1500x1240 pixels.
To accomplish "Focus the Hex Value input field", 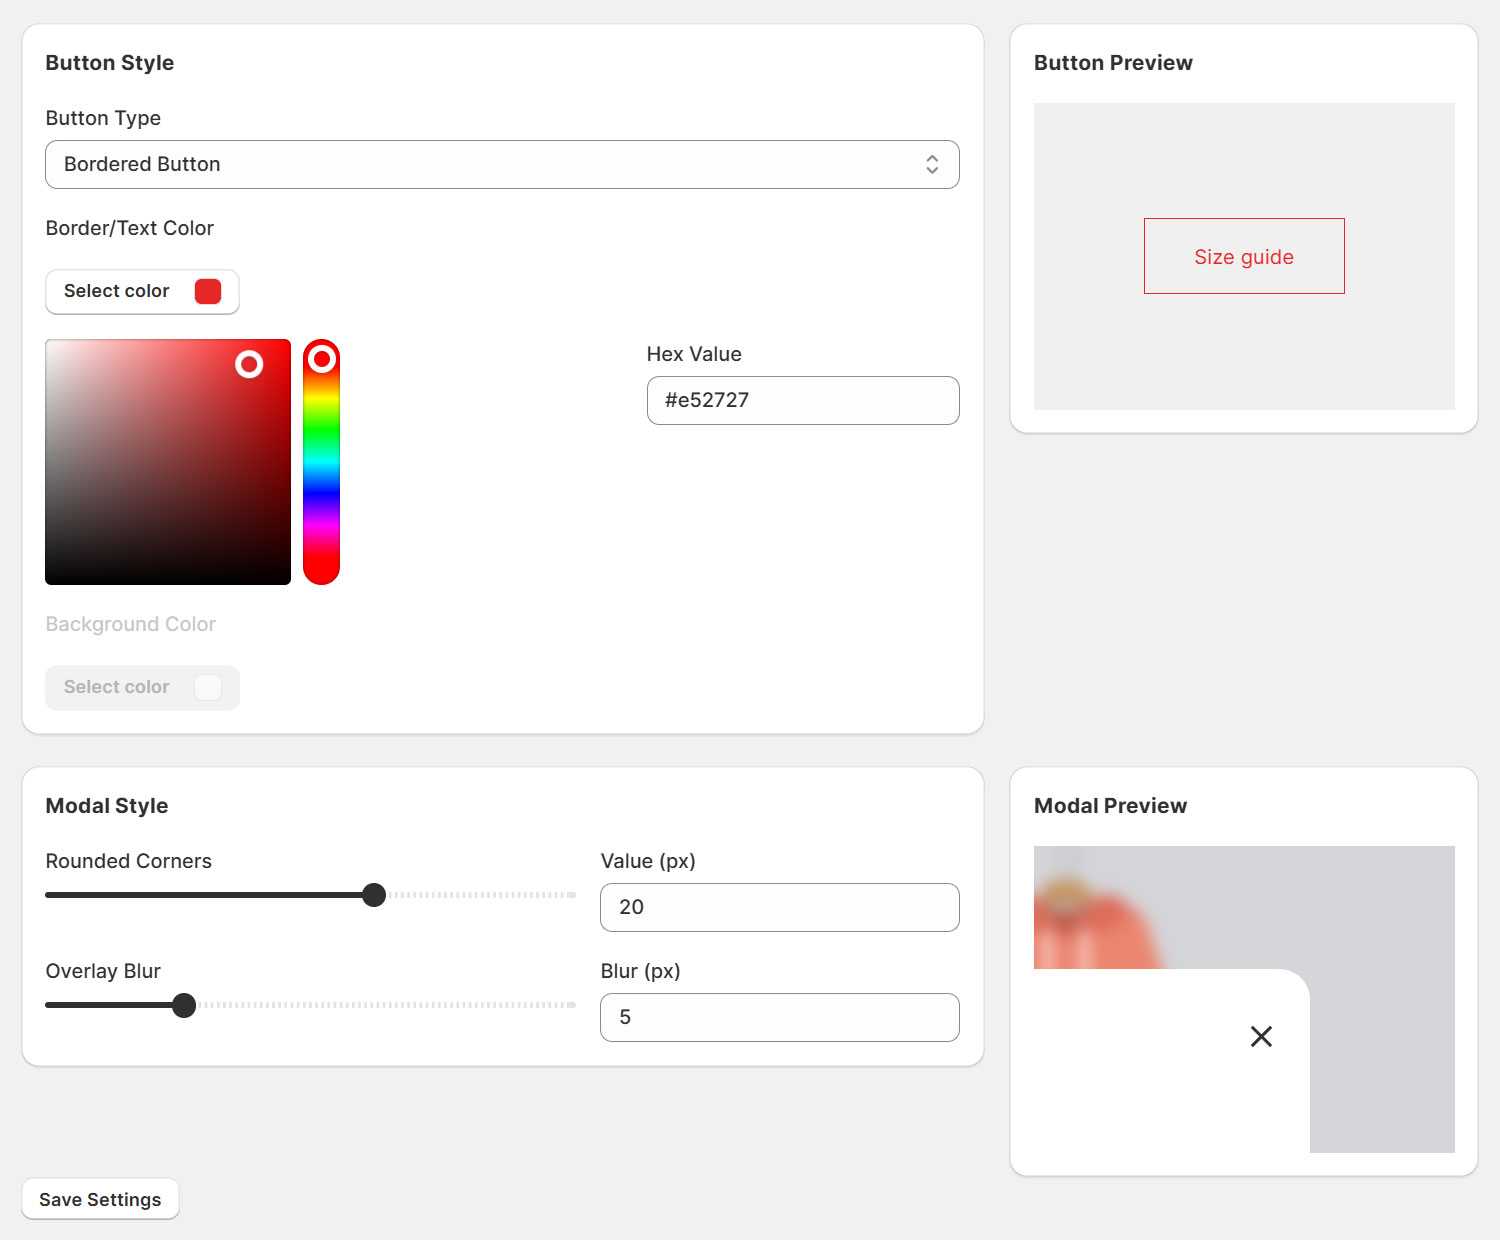I will click(803, 400).
